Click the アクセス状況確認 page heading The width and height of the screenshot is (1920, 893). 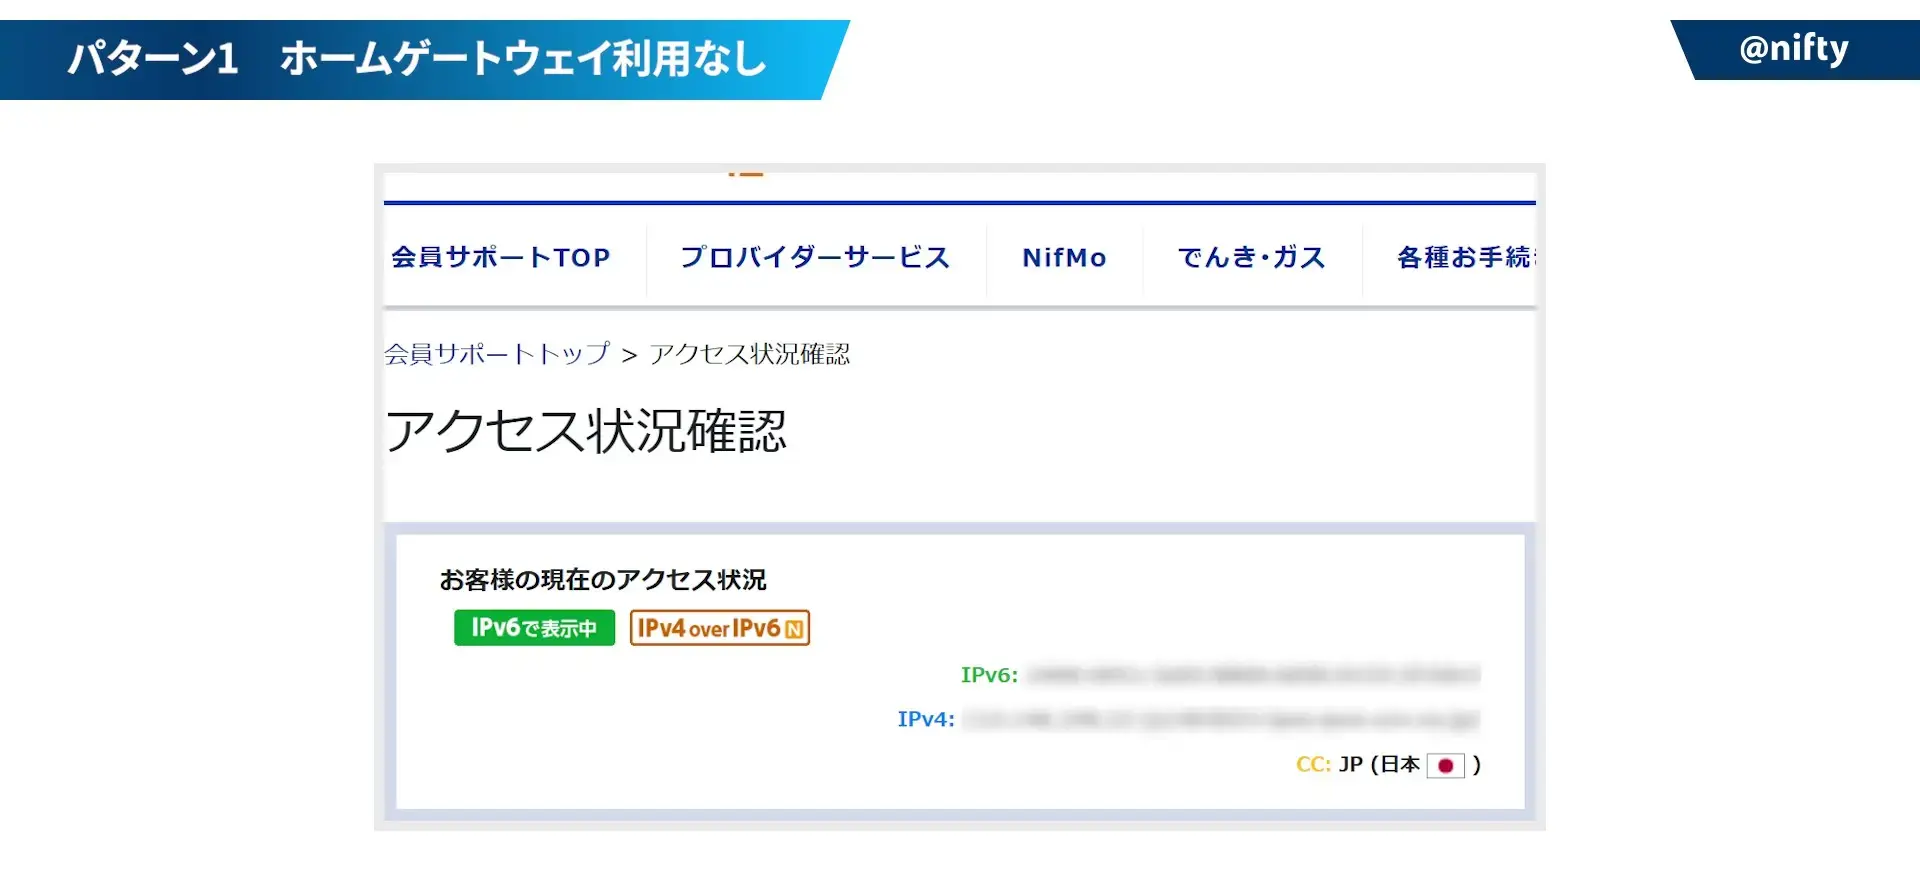(586, 431)
